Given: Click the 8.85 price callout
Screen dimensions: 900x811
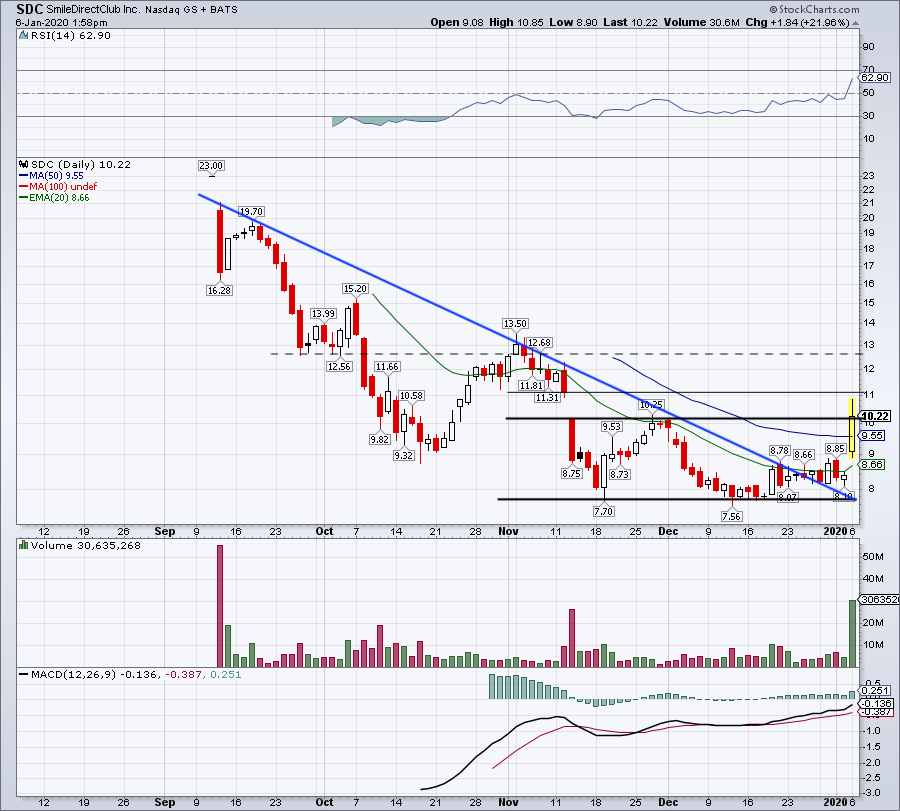Looking at the screenshot, I should [835, 449].
